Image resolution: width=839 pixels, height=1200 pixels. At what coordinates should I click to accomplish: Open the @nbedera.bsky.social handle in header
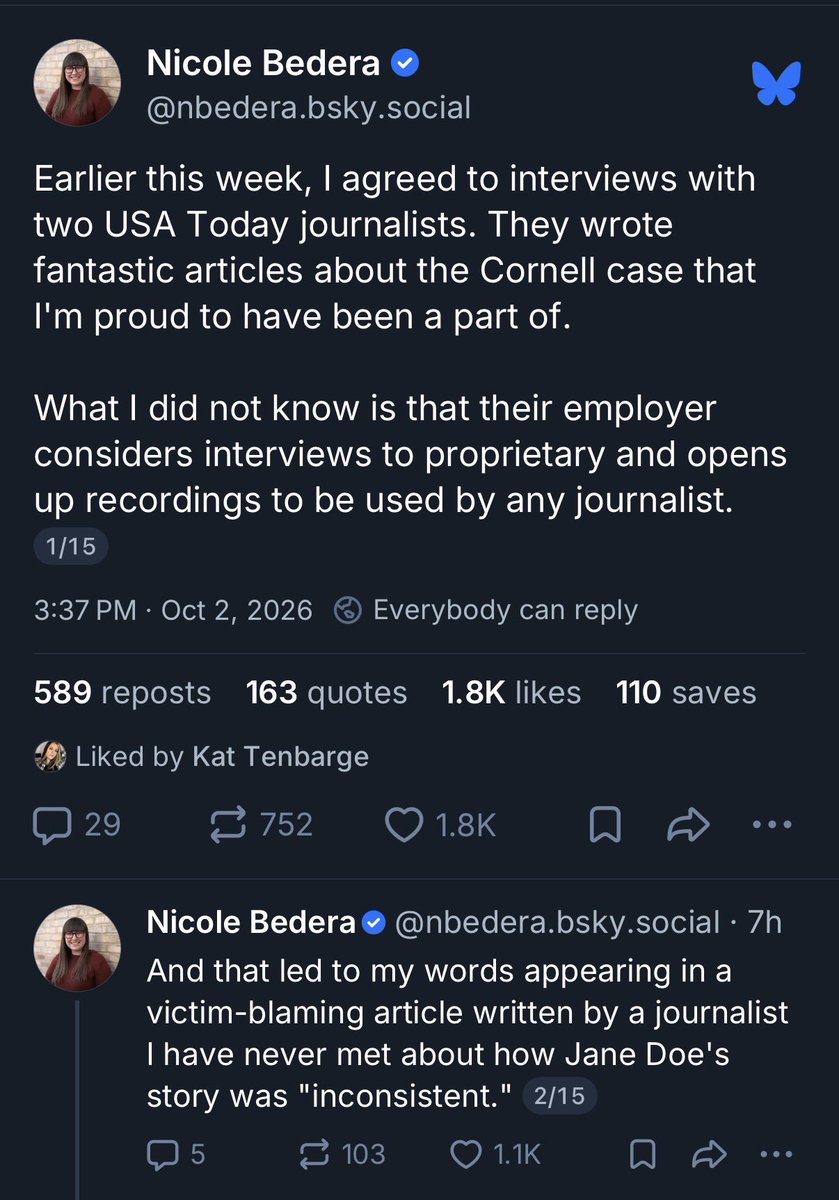[x=308, y=107]
